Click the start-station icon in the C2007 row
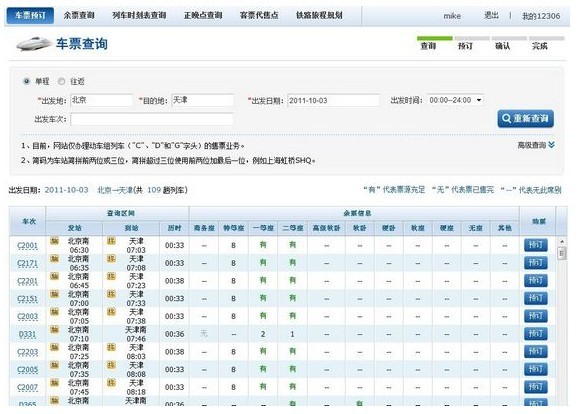578x414 pixels. click(55, 383)
